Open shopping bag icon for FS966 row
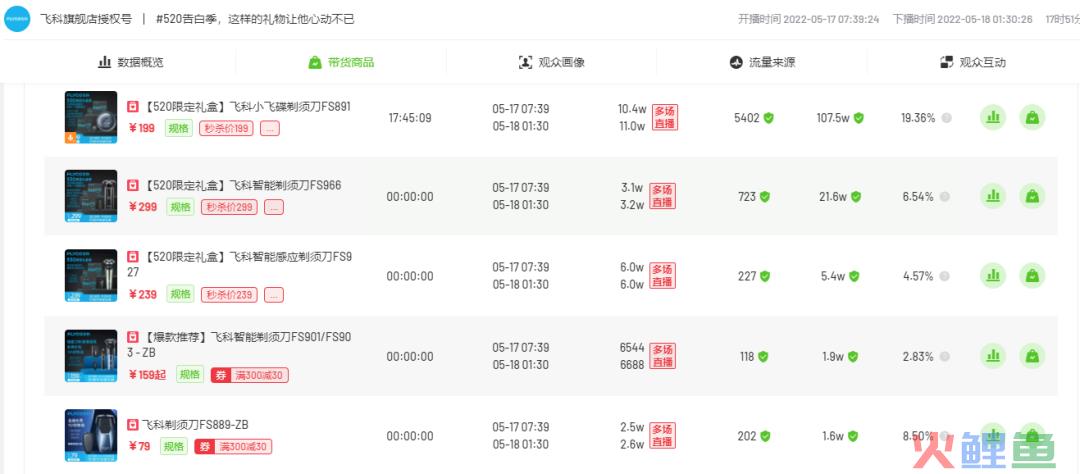This screenshot has width=1080, height=474. [x=1032, y=196]
